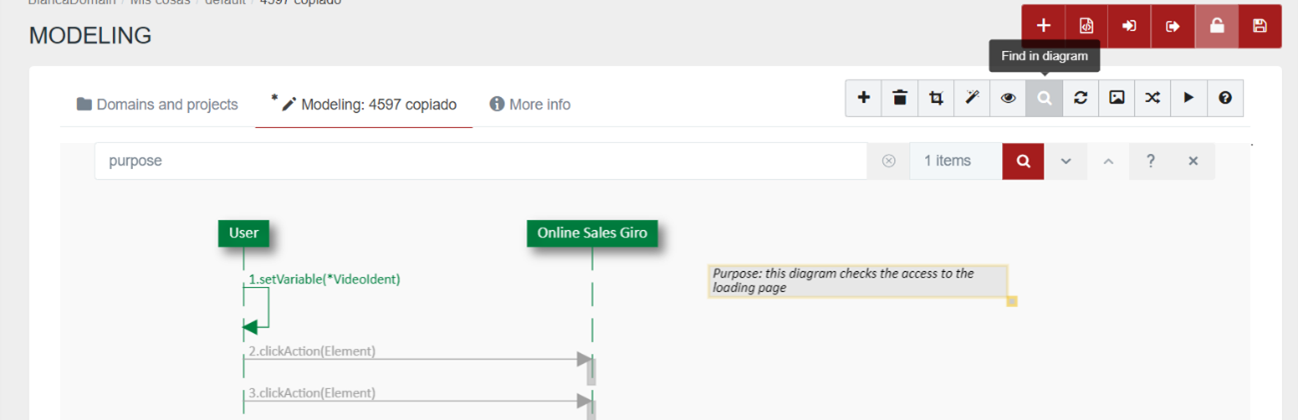Image resolution: width=1298 pixels, height=420 pixels.
Task: Click the red plus button in the header
Action: tap(1043, 26)
